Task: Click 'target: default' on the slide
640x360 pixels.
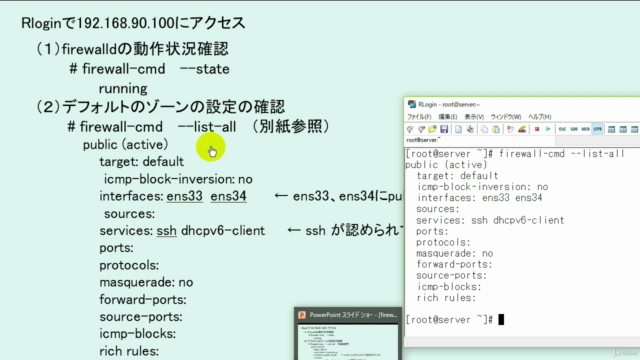Action: [x=142, y=162]
